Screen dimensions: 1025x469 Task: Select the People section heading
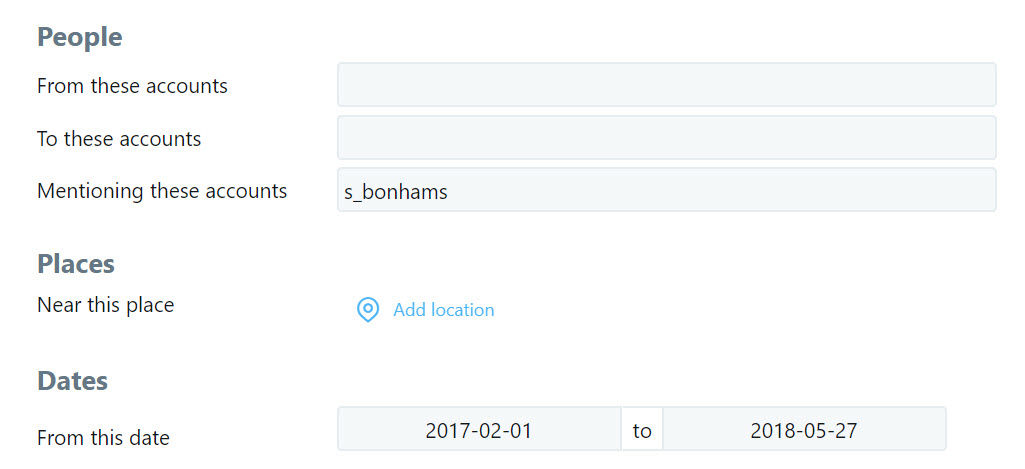(x=79, y=37)
